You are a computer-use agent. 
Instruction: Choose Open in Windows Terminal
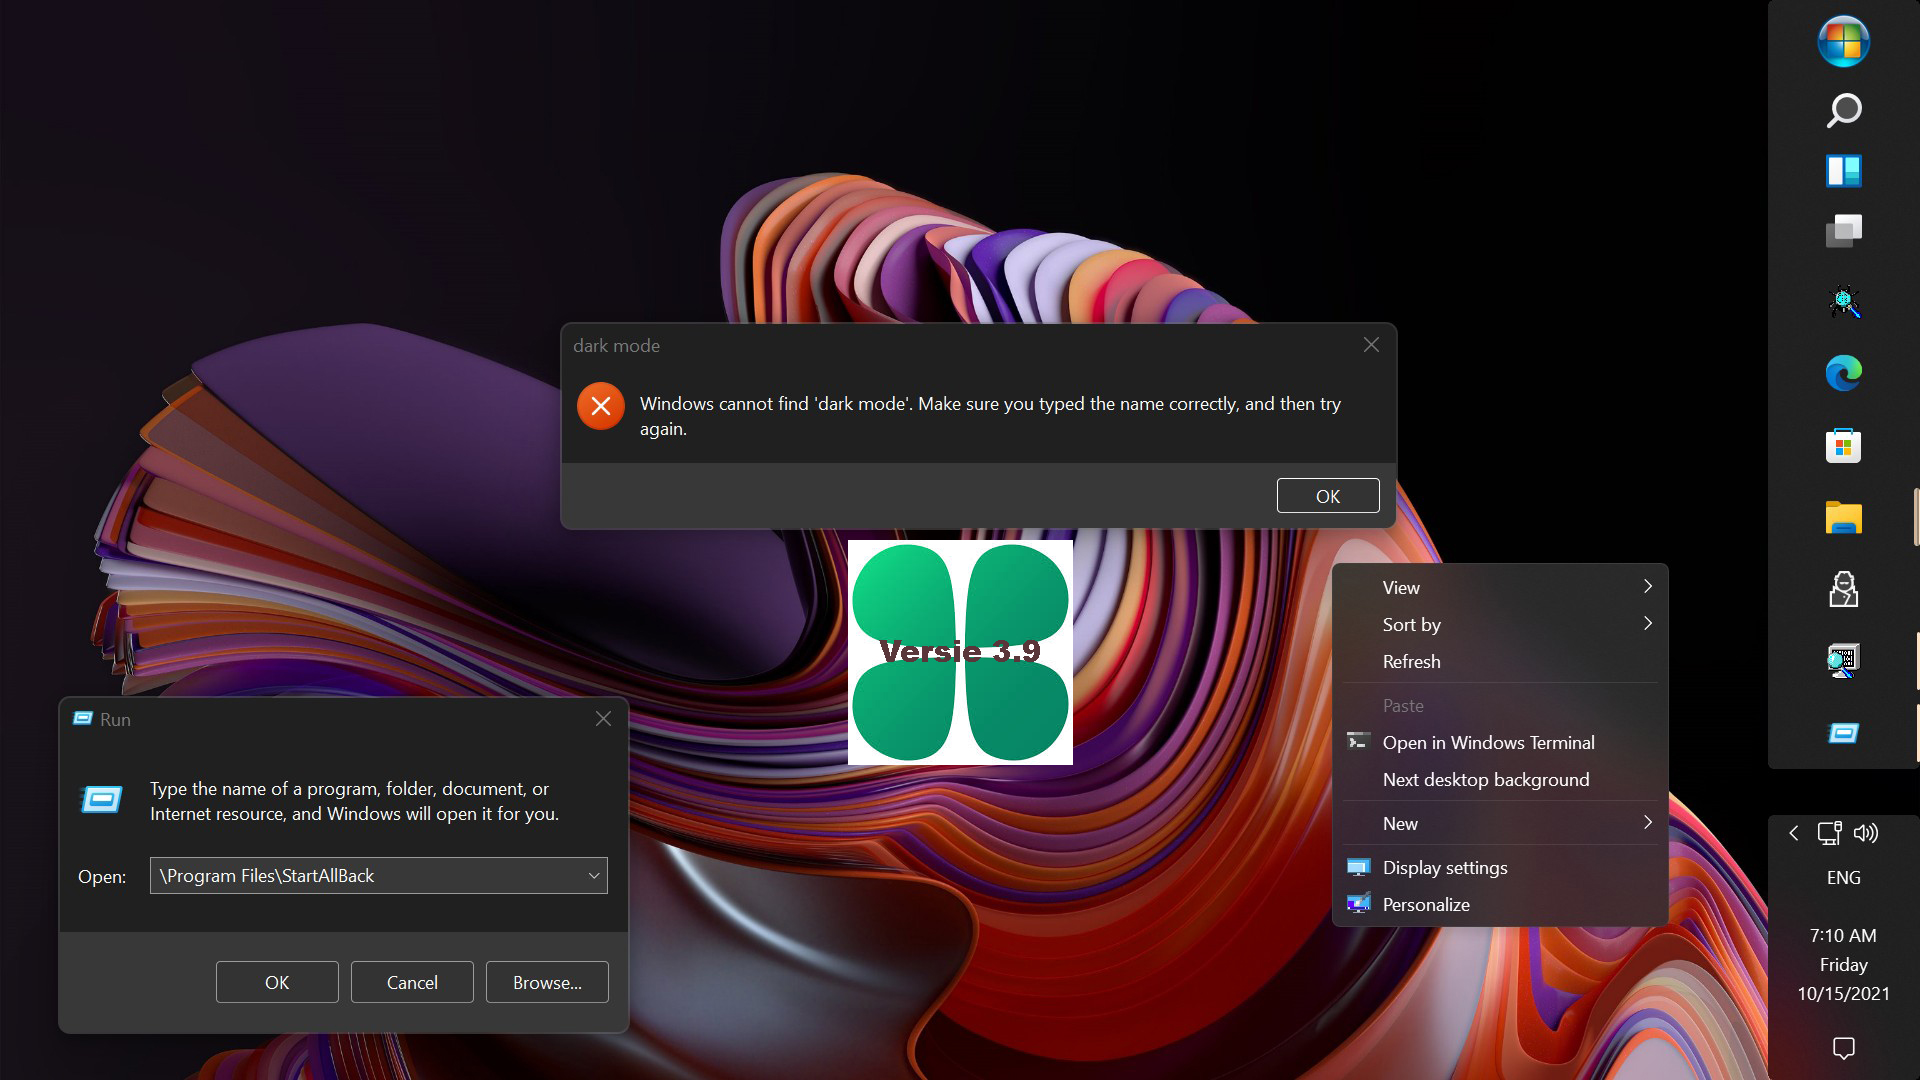1500,742
